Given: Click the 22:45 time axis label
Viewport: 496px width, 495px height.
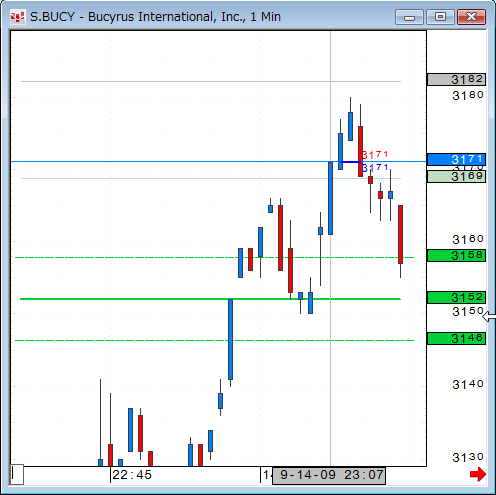Looking at the screenshot, I should coord(132,475).
